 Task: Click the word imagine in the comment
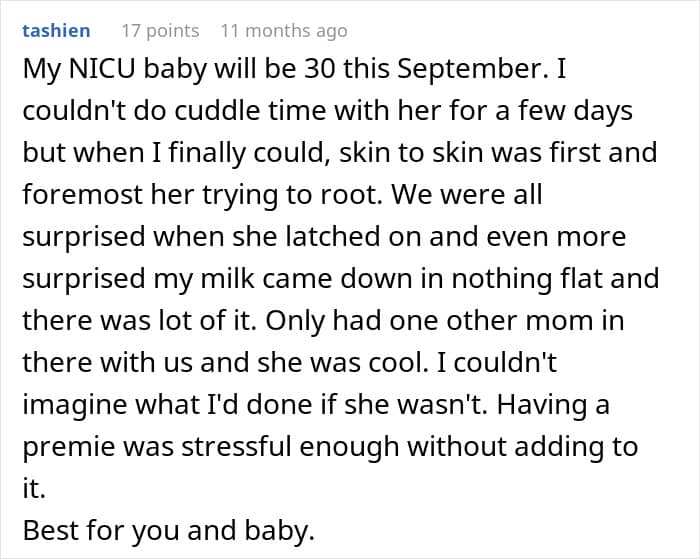click(75, 405)
